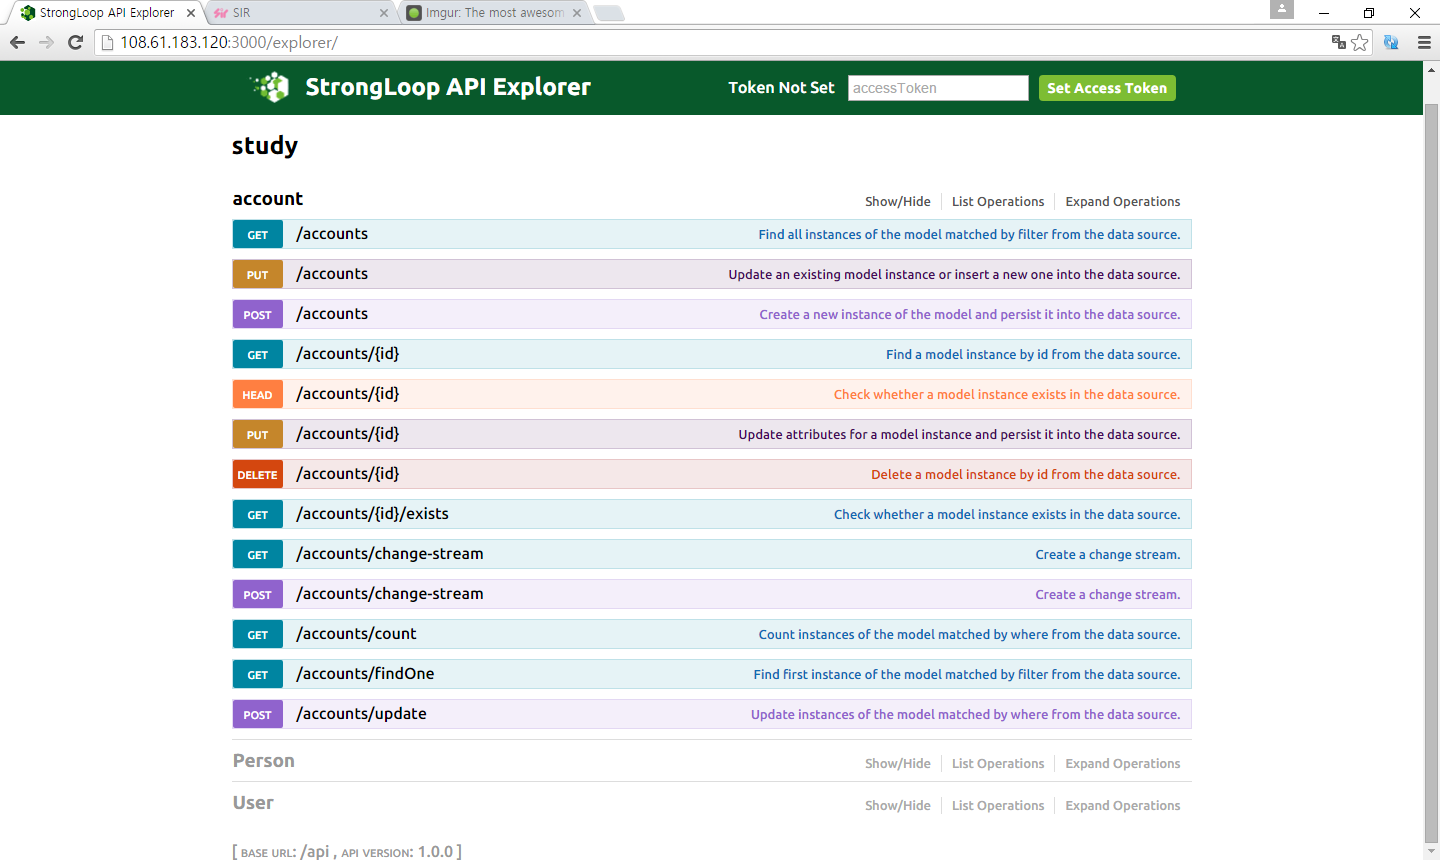Image resolution: width=1440 pixels, height=860 pixels.
Task: Expand Operations for the User model
Action: point(1122,805)
